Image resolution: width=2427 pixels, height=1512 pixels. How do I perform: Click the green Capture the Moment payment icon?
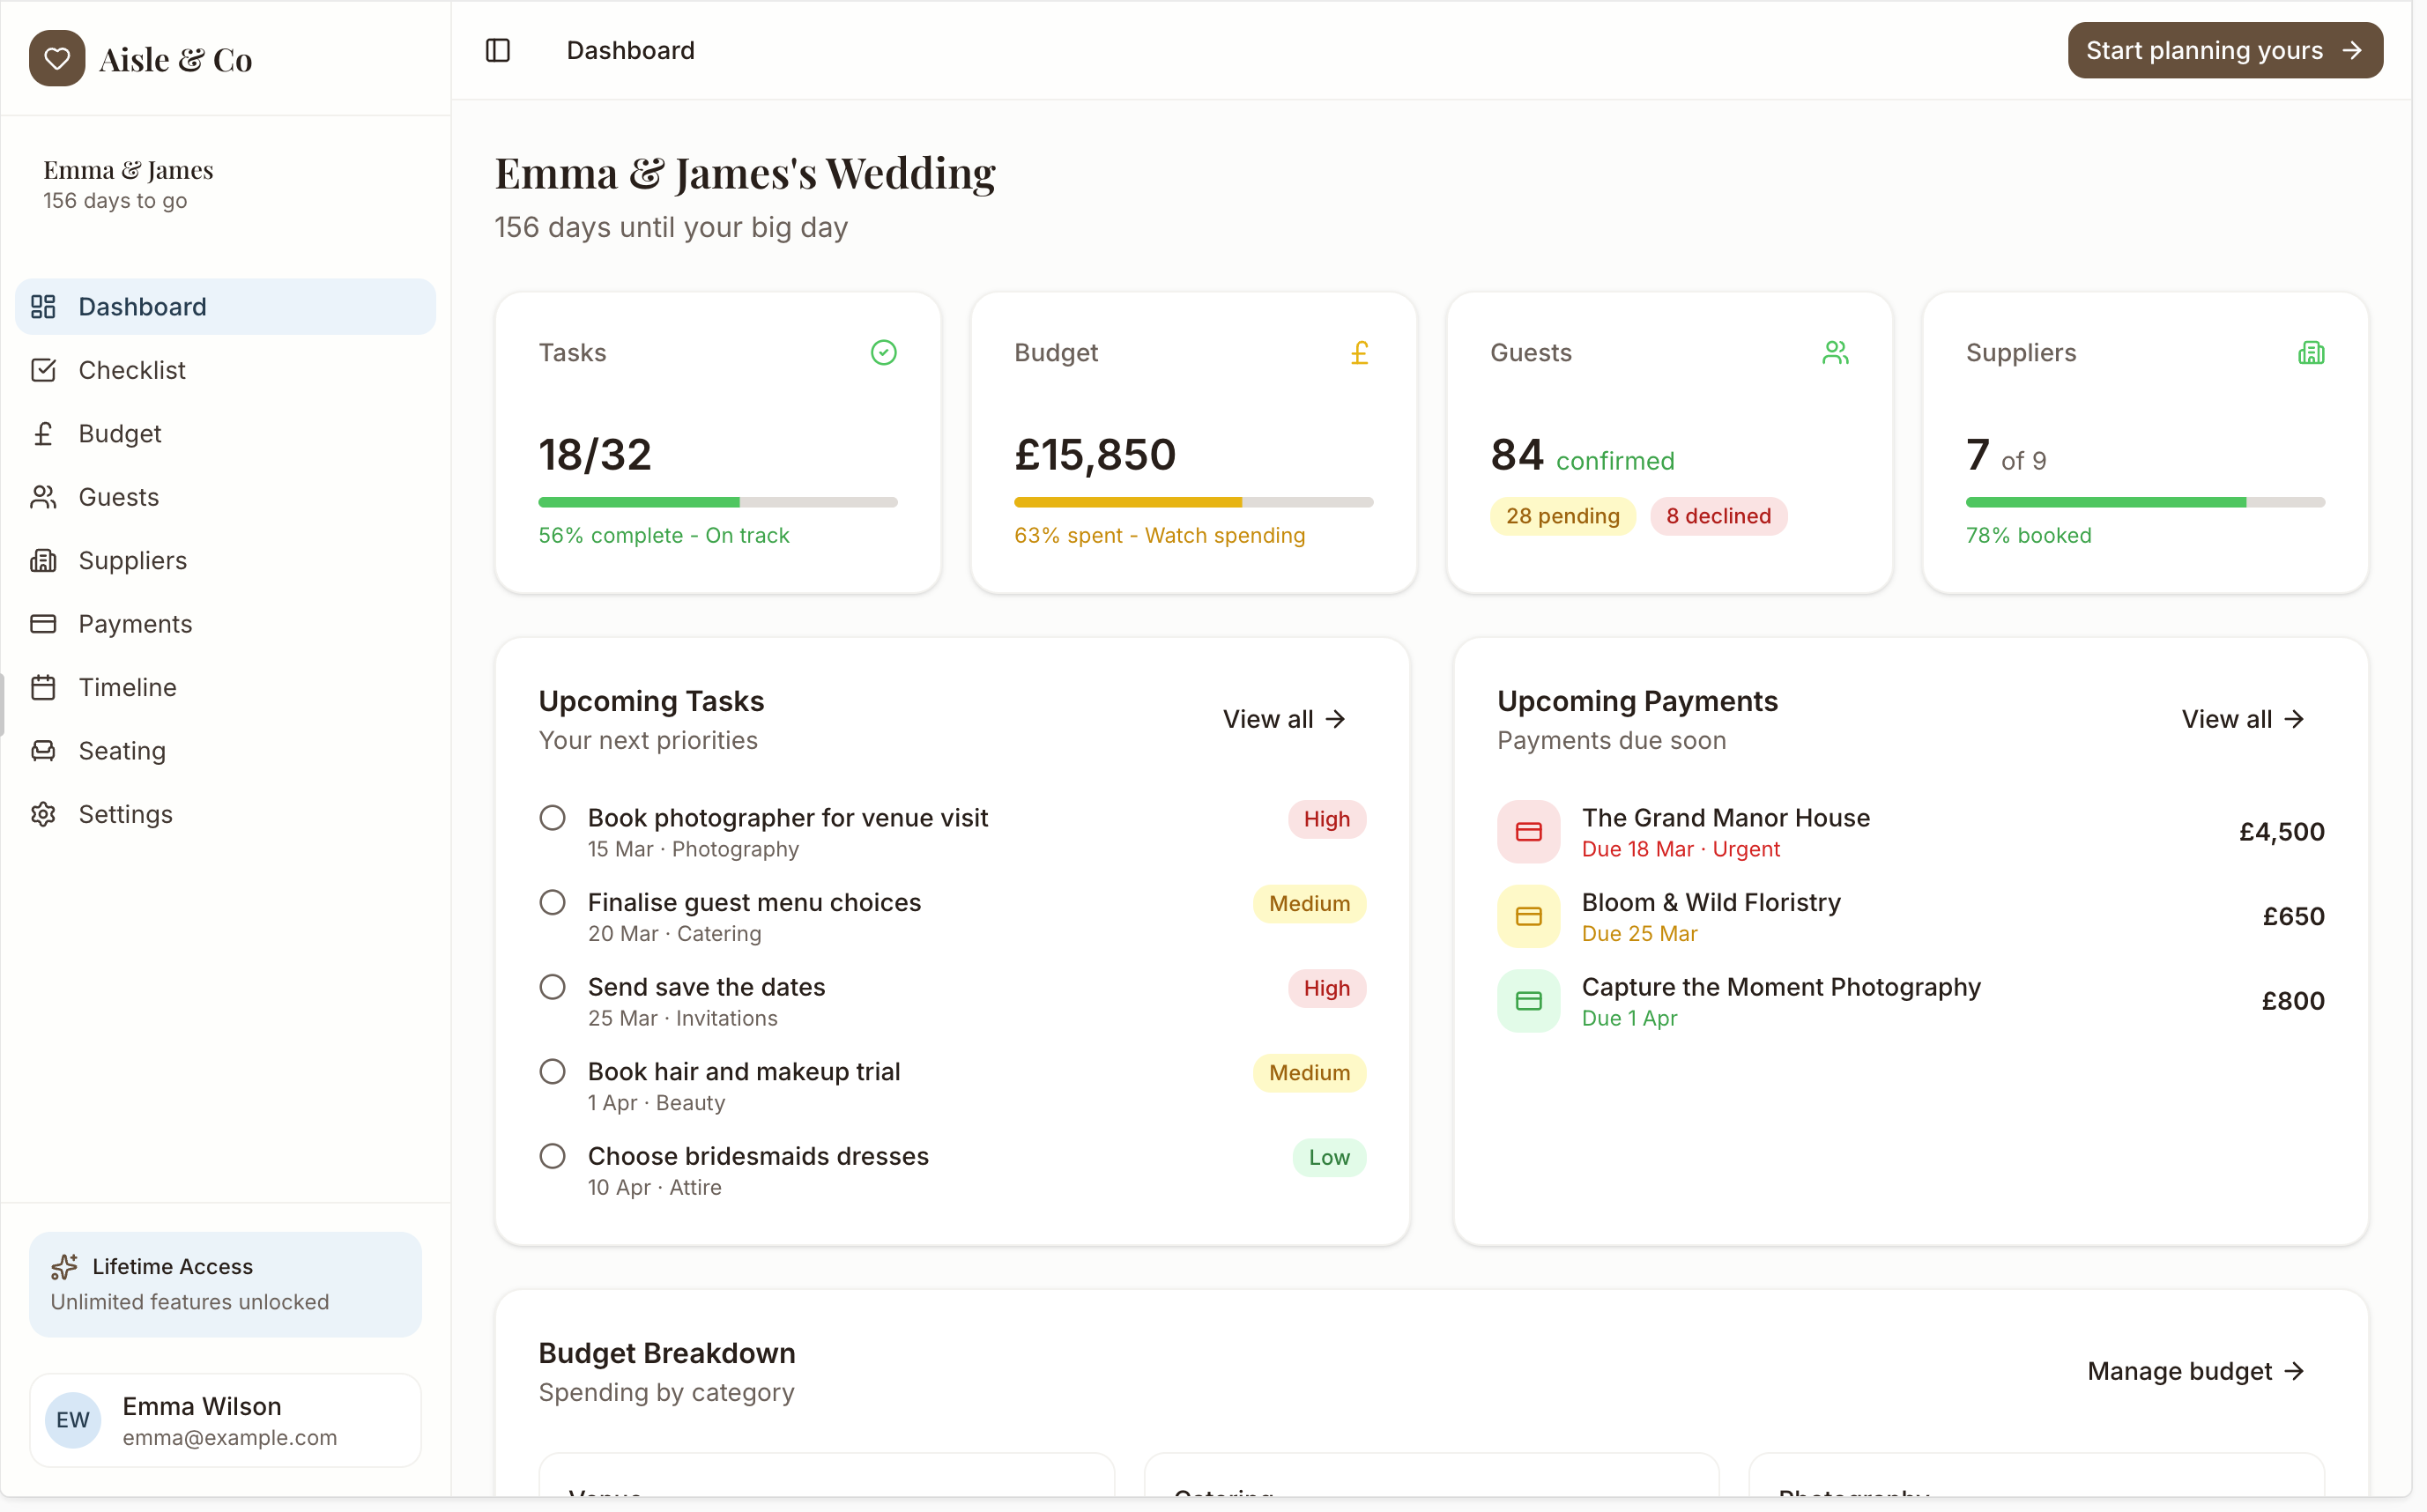pos(1528,1000)
